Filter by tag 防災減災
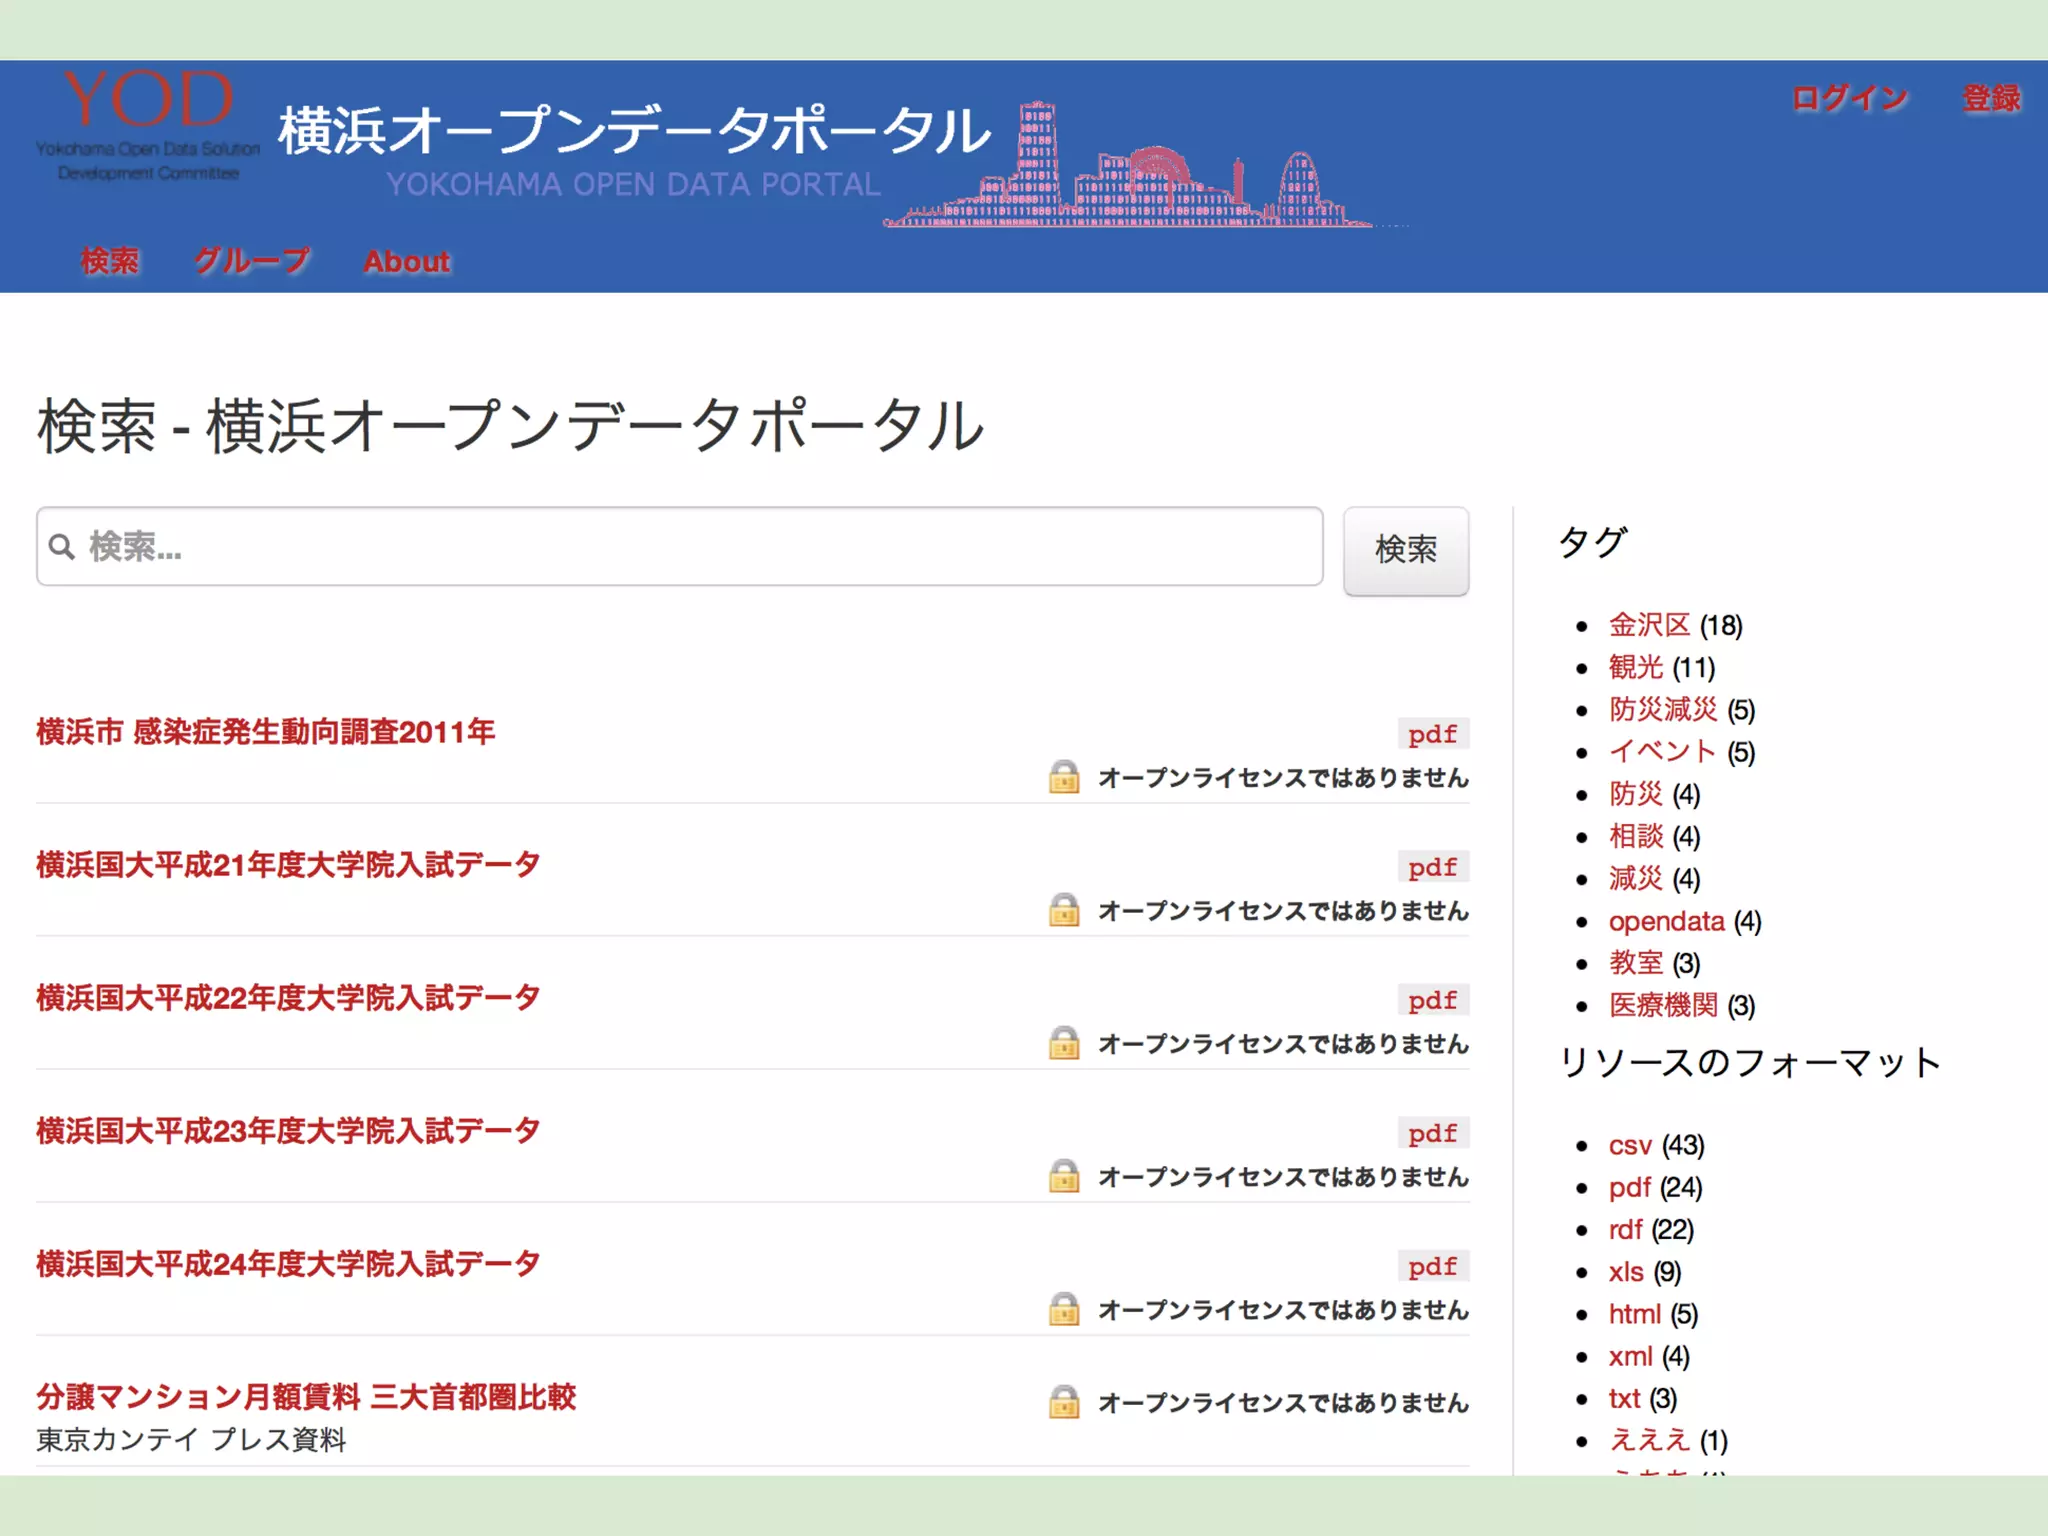2048x1536 pixels. pos(1663,709)
